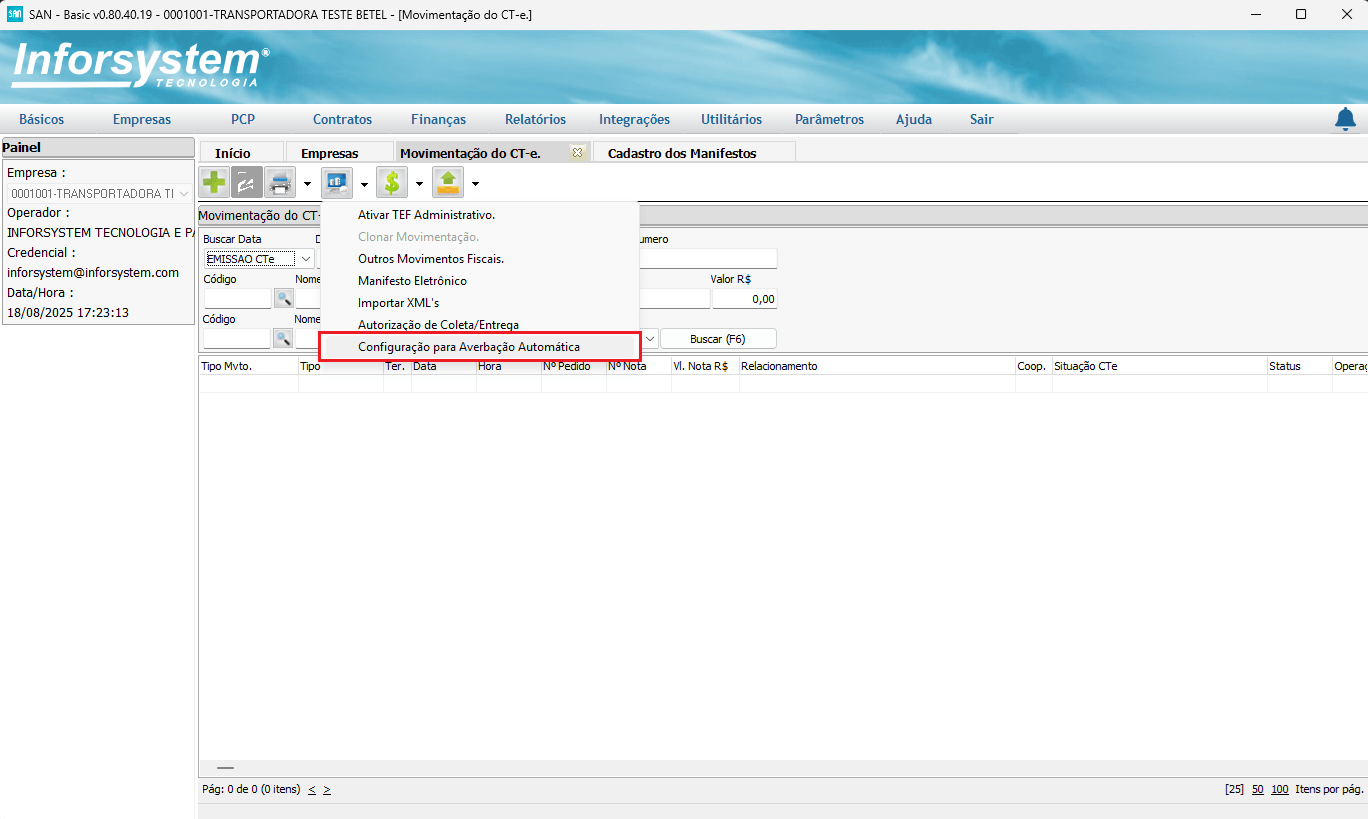The width and height of the screenshot is (1368, 819).
Task: Close the Movimentação do CT-e. tab
Action: coord(577,152)
